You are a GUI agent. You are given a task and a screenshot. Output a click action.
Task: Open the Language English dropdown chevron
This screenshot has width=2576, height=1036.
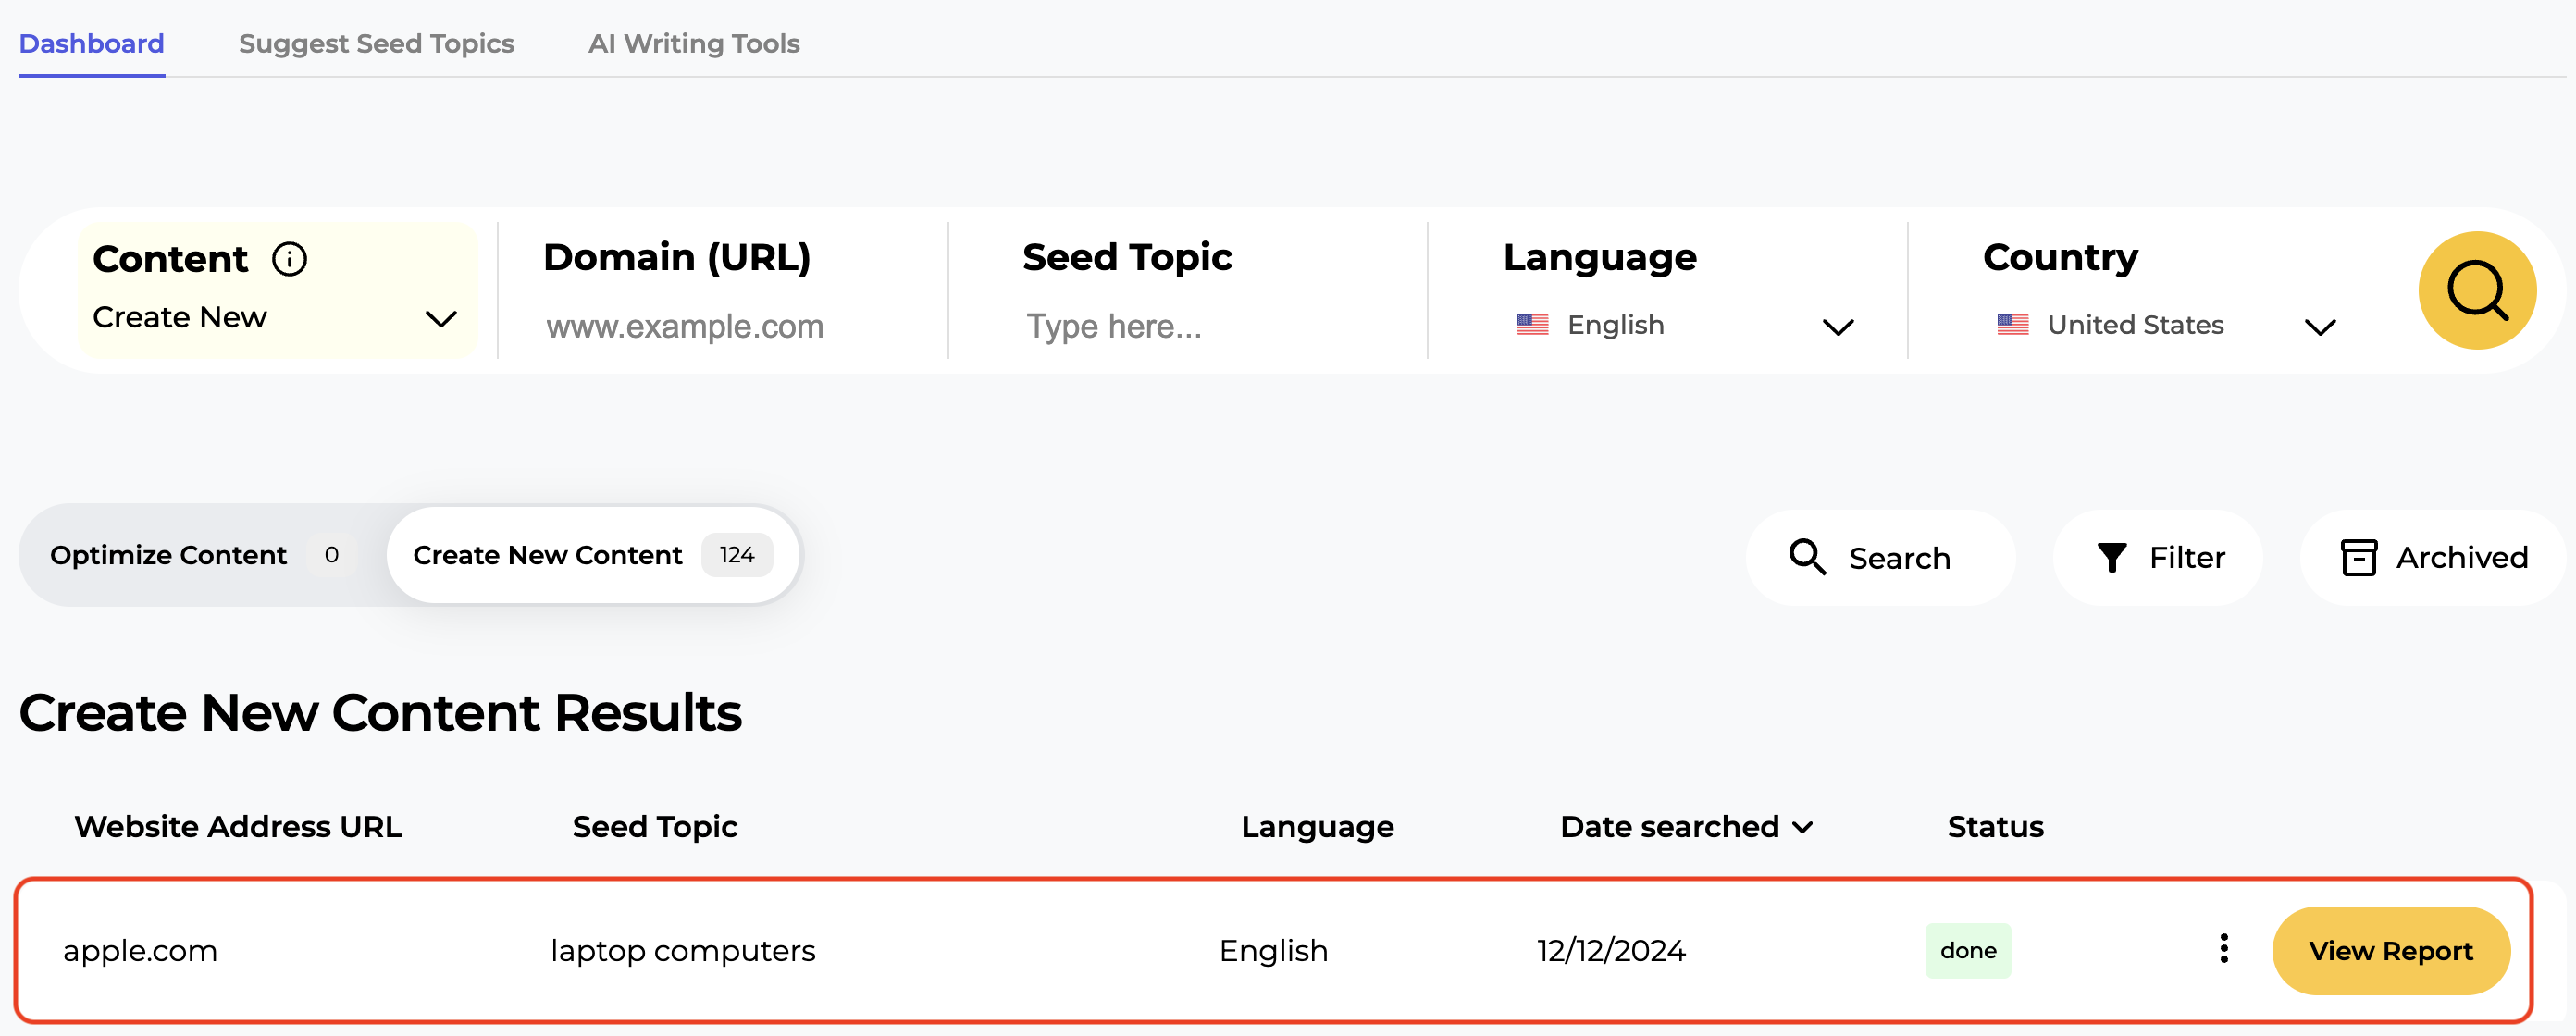coord(1837,327)
